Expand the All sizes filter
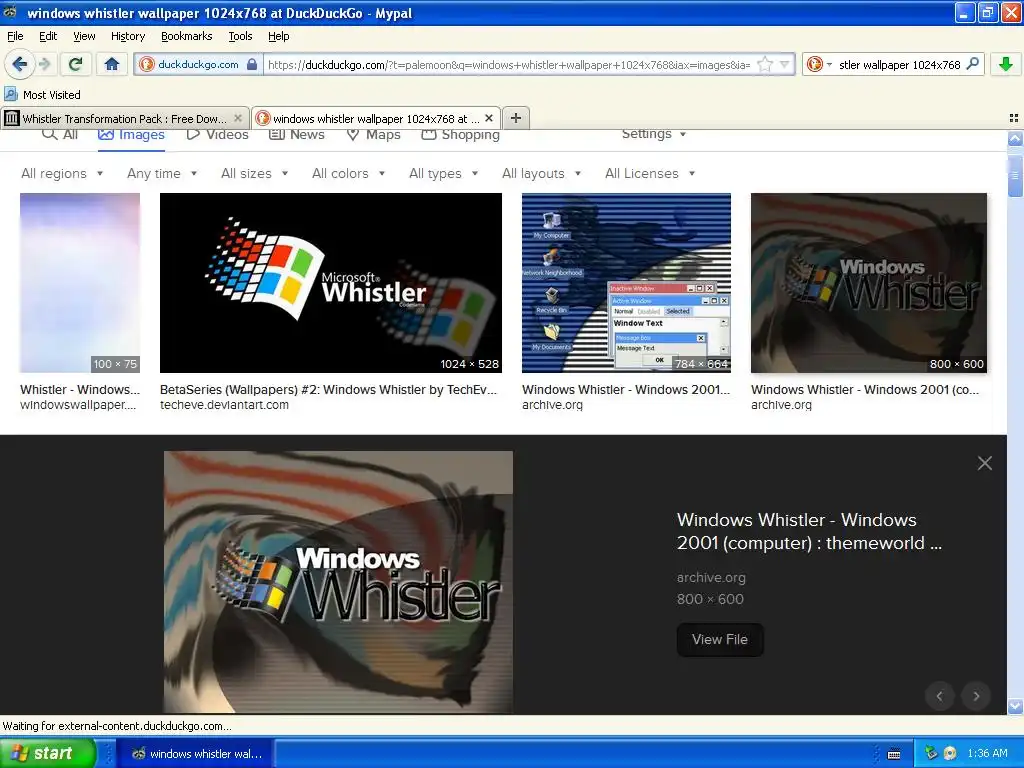 click(255, 173)
